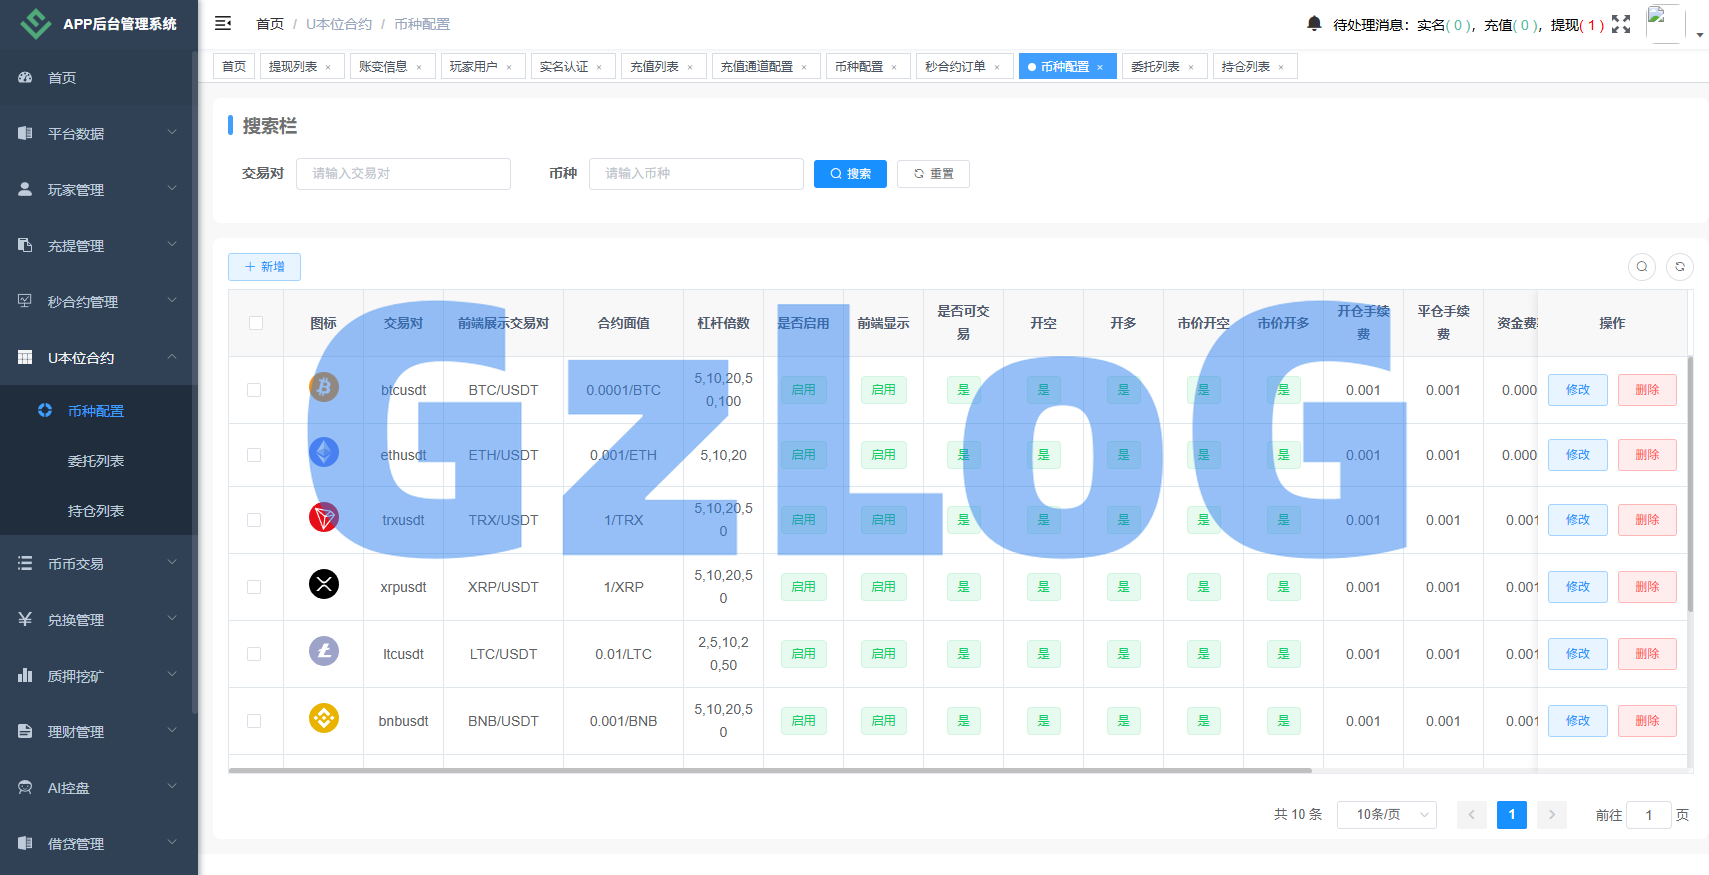Viewport: 1709px width, 875px height.
Task: Open the user avatar image
Action: 1665,23
